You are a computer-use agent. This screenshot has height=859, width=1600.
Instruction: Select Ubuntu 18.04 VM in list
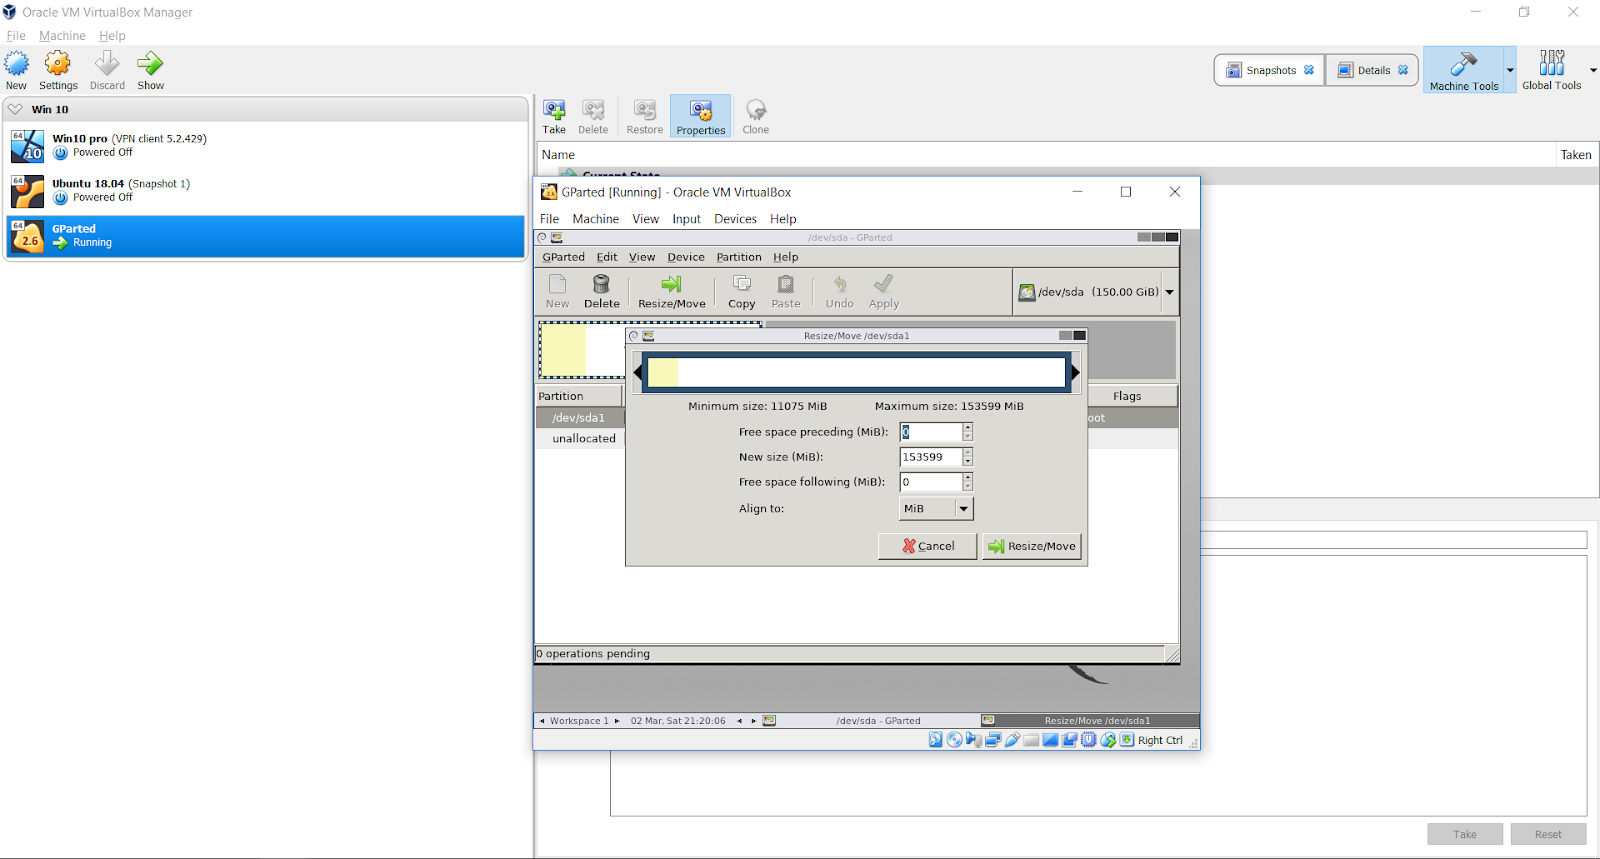coord(265,191)
